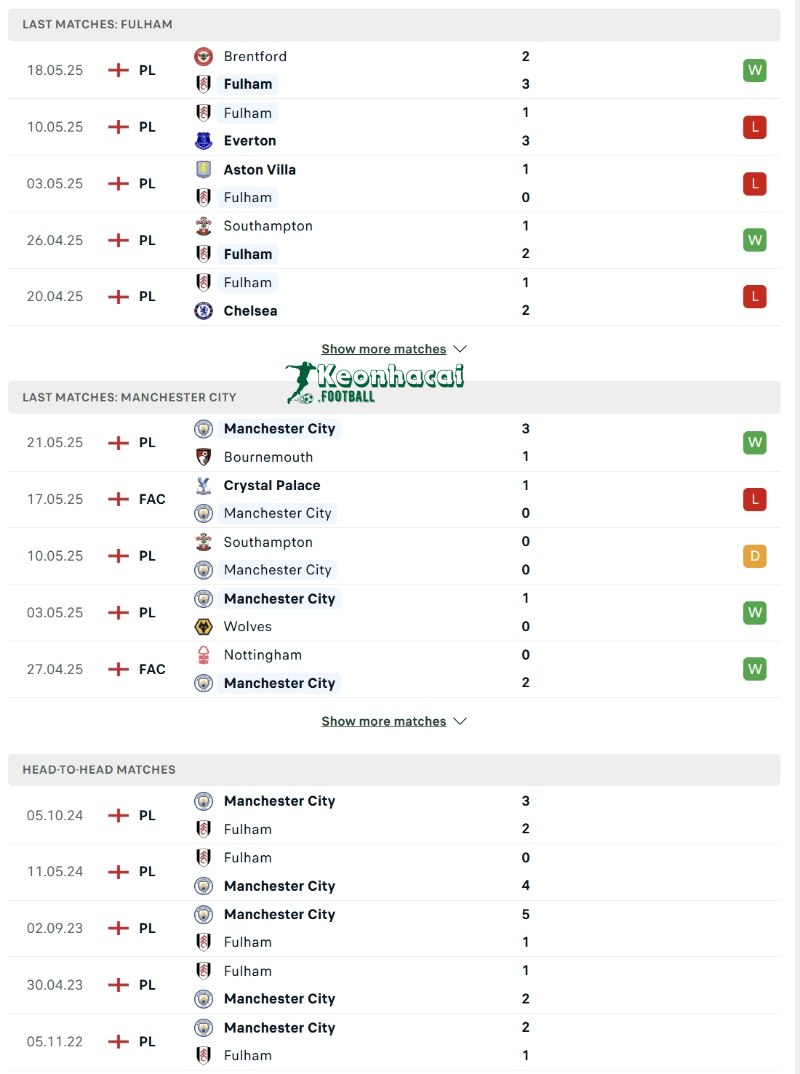Click the Nottingham Forest crest icon

point(204,655)
